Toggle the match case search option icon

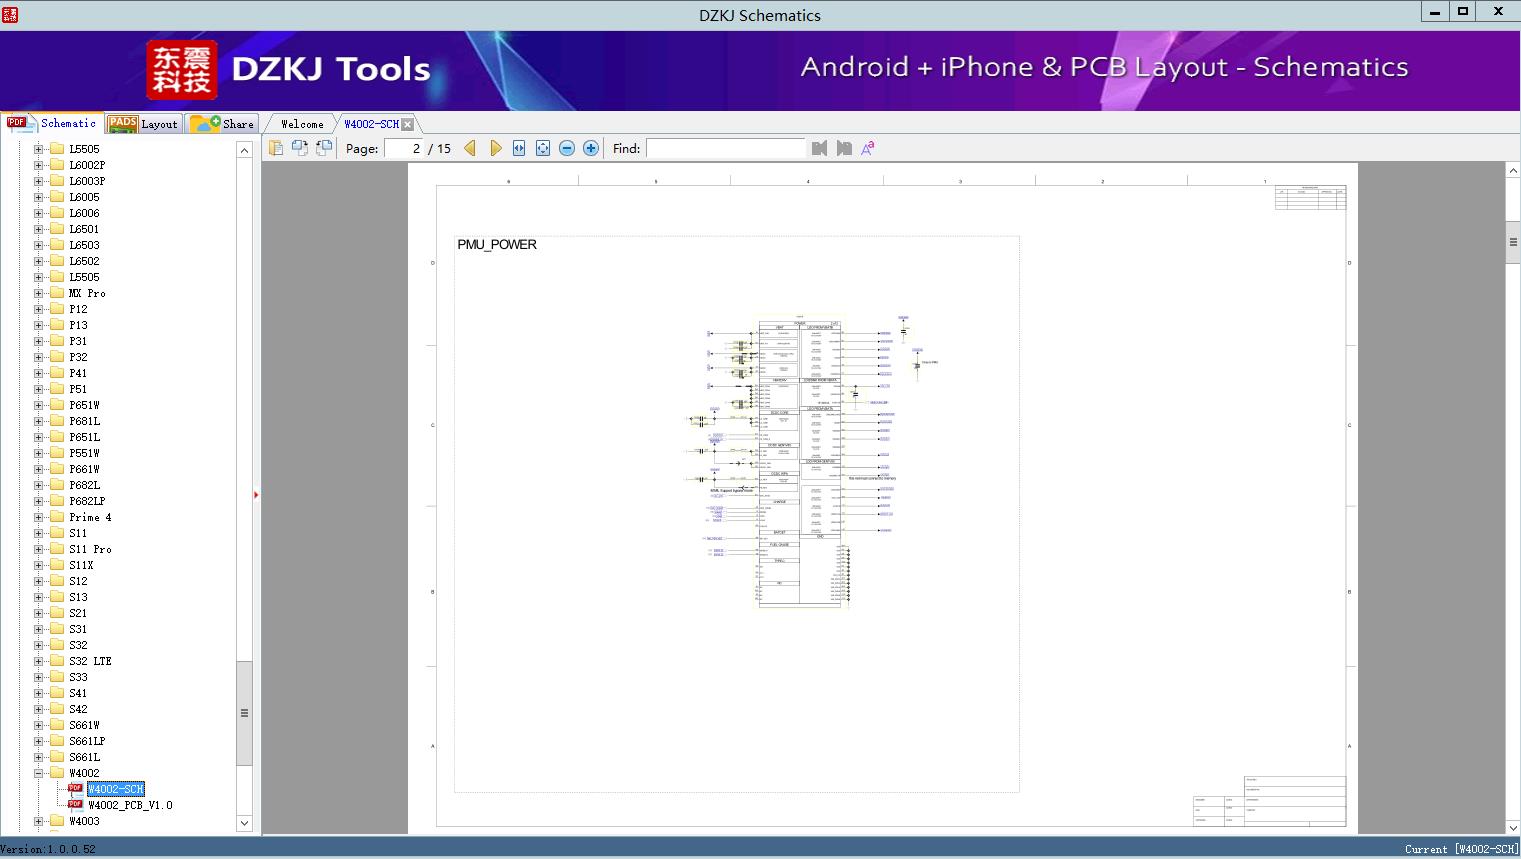point(868,148)
